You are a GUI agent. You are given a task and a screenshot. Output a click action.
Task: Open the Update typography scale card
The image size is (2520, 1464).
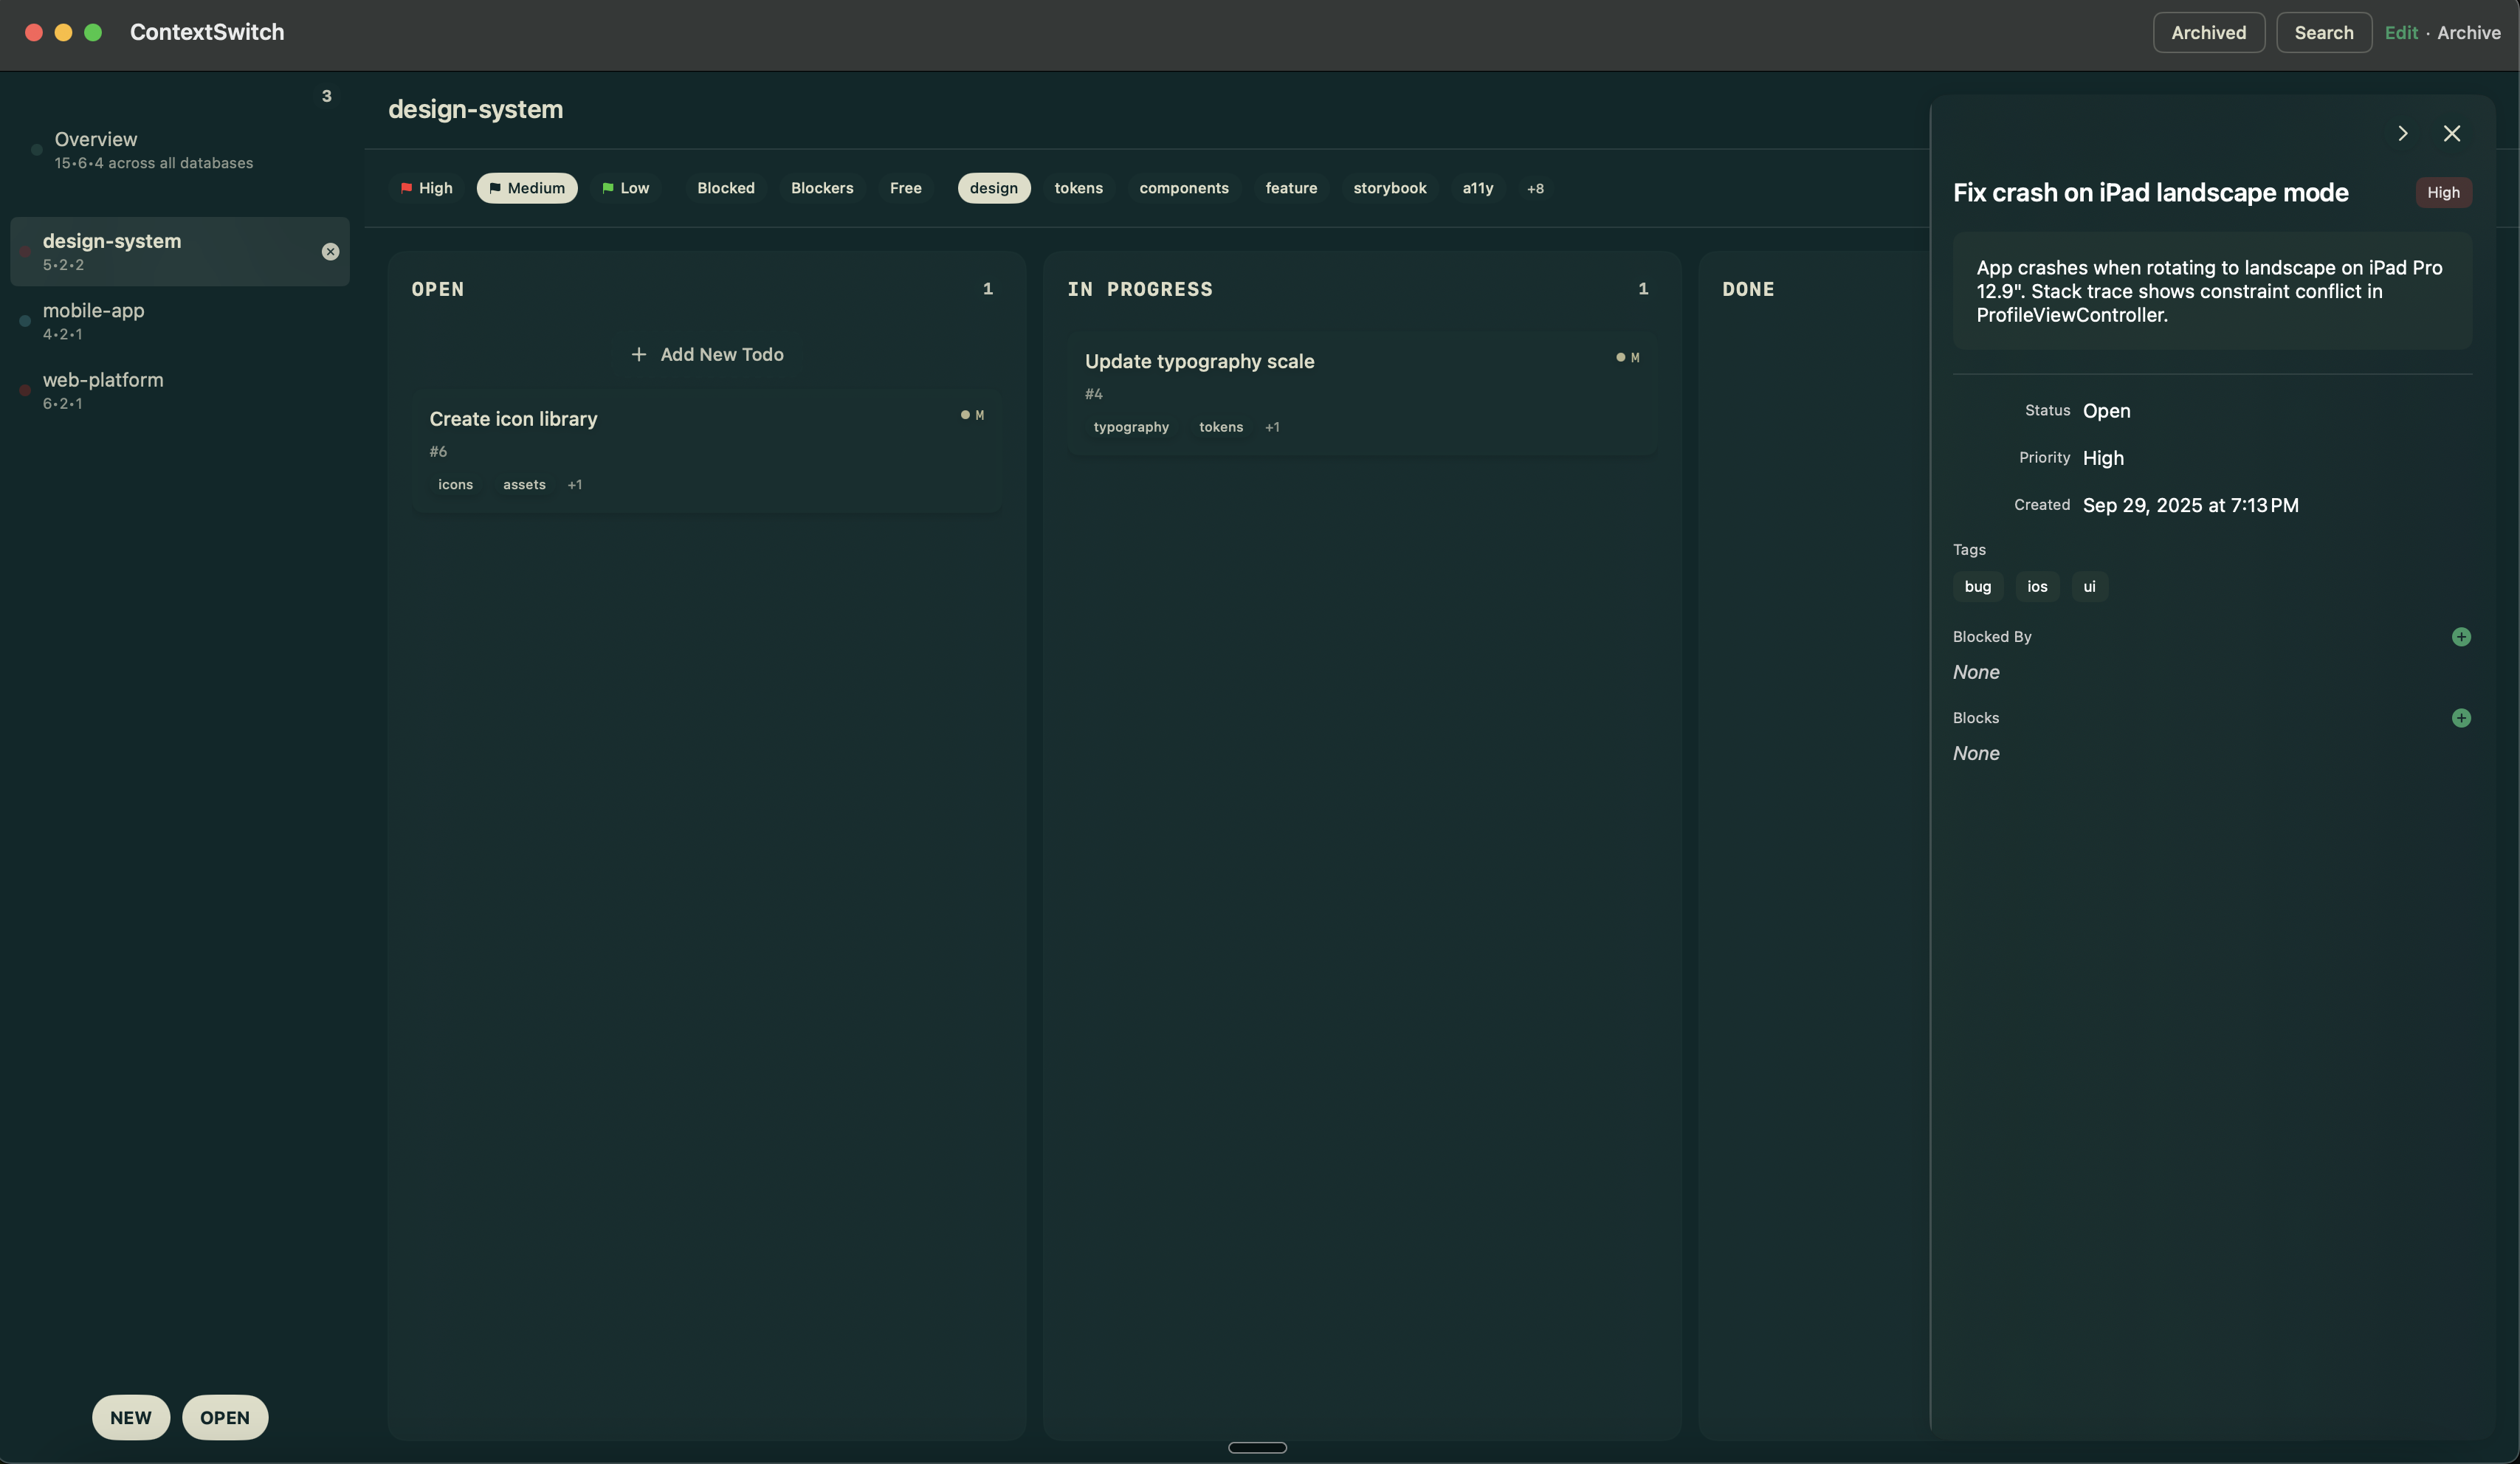1199,362
